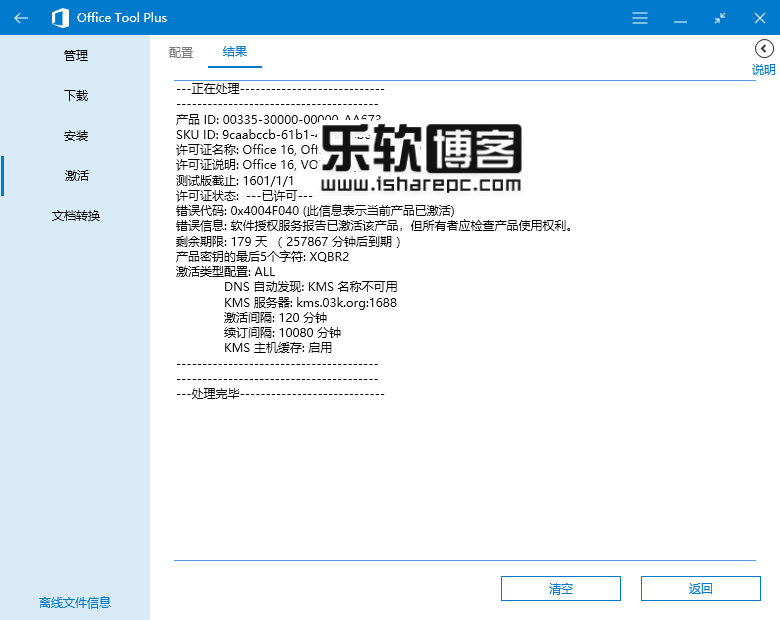
Task: Click the KMS 主机缓存: 启用 line
Action: coord(278,347)
